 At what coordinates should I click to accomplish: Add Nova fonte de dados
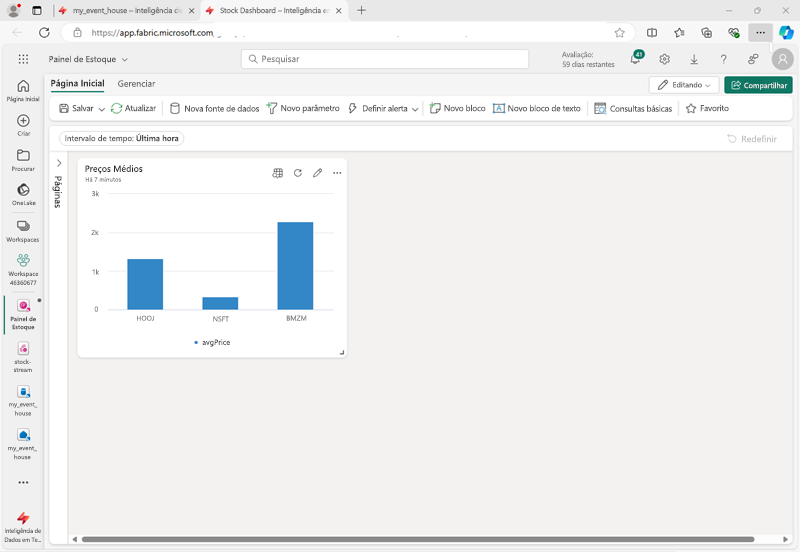[x=214, y=109]
